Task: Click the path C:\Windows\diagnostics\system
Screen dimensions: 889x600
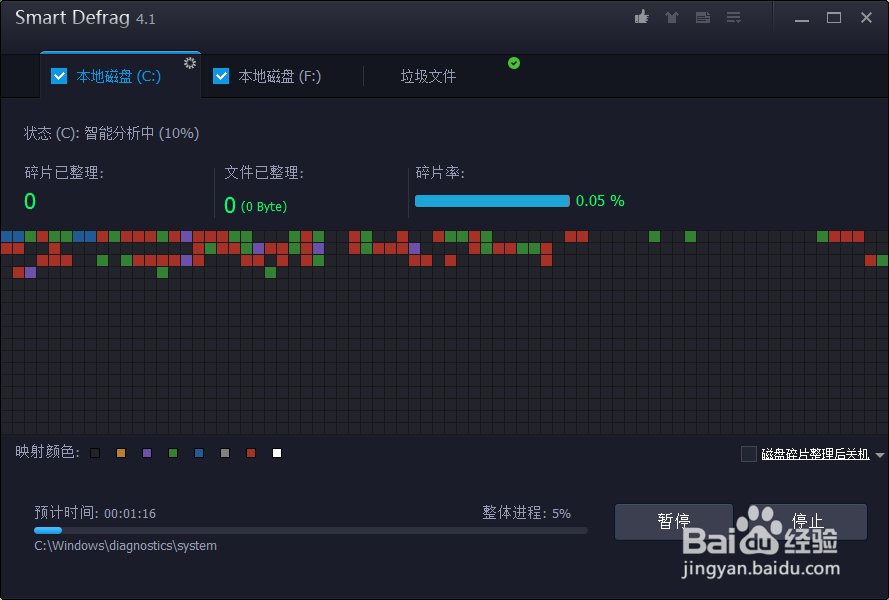Action: (125, 546)
